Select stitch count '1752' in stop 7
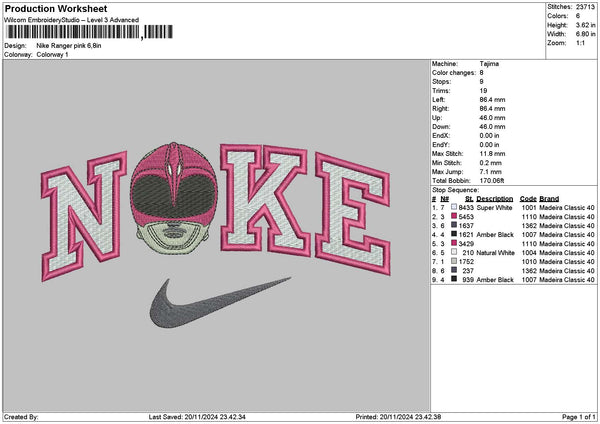This screenshot has height=424, width=600. [x=466, y=261]
